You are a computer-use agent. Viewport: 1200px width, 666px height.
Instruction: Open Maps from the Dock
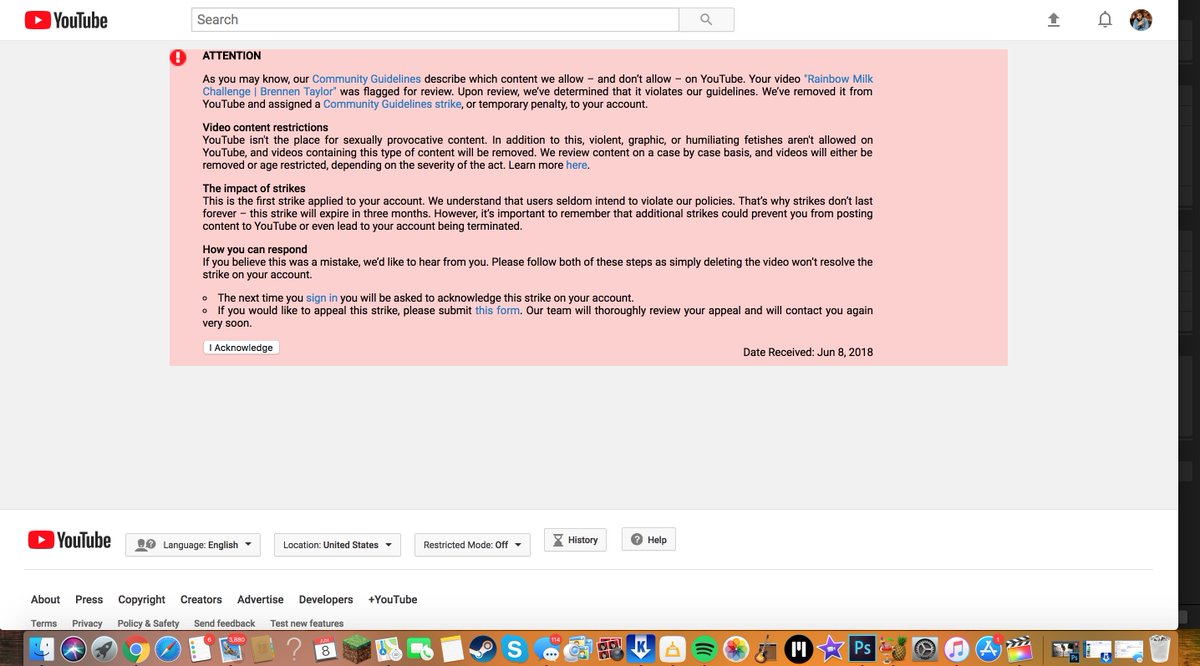[x=388, y=649]
